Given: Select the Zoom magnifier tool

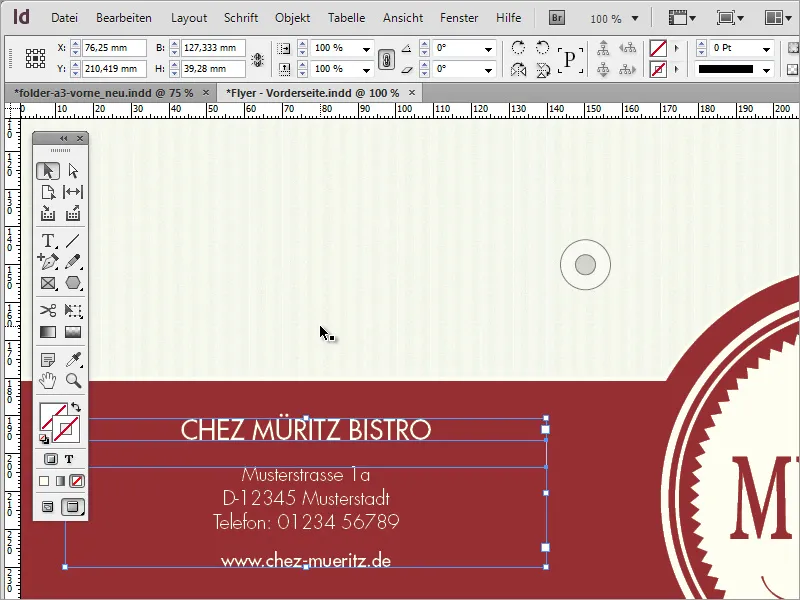Looking at the screenshot, I should coord(73,381).
